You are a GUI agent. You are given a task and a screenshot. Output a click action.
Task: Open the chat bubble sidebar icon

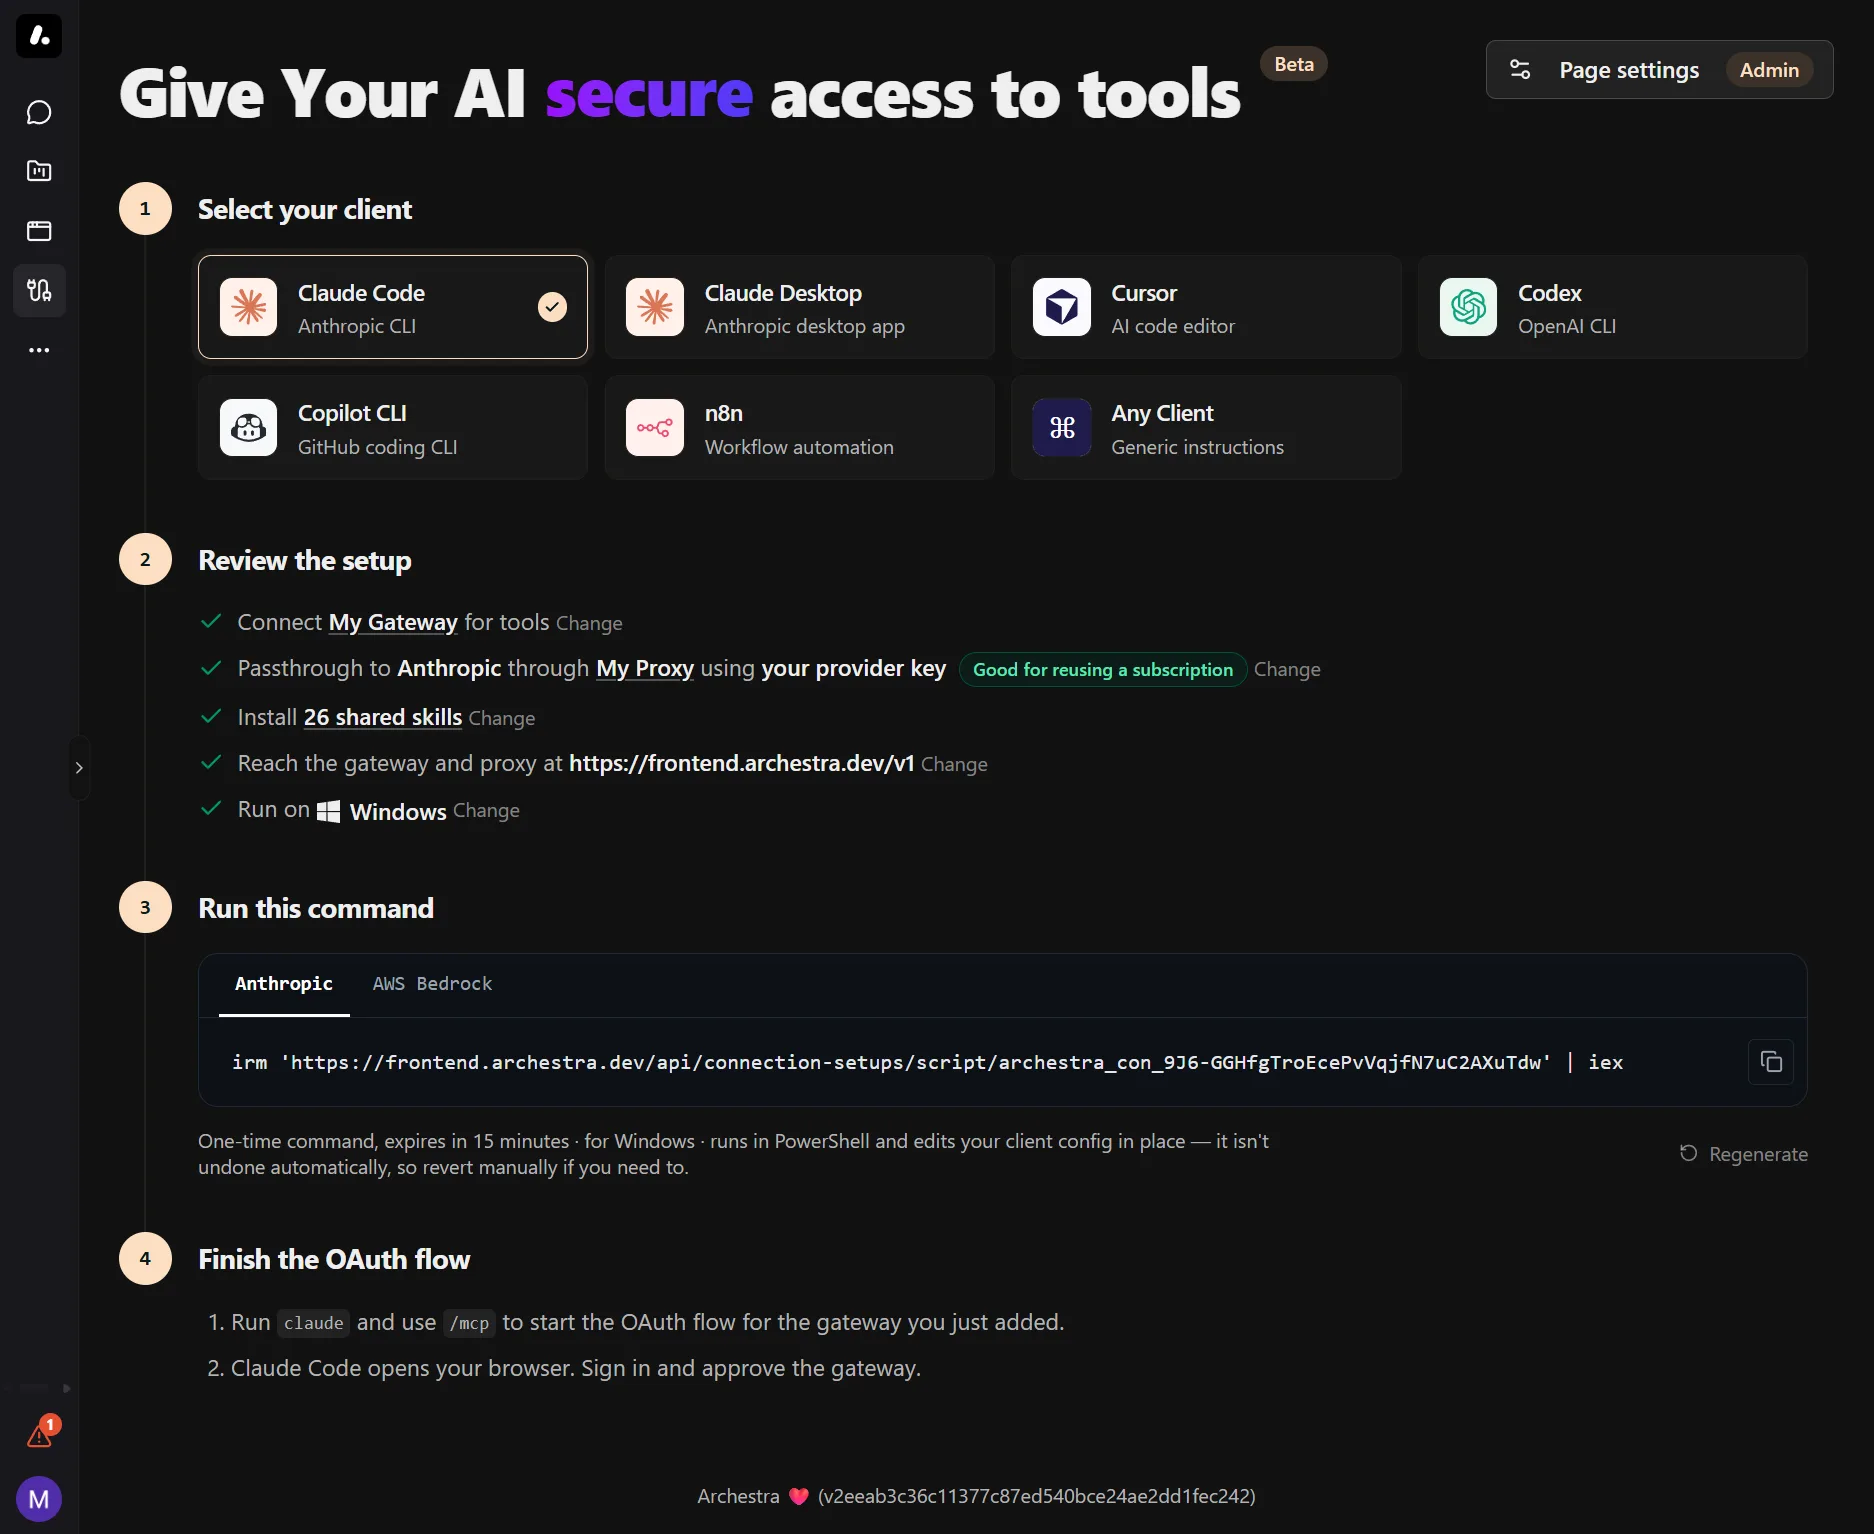pyautogui.click(x=39, y=112)
